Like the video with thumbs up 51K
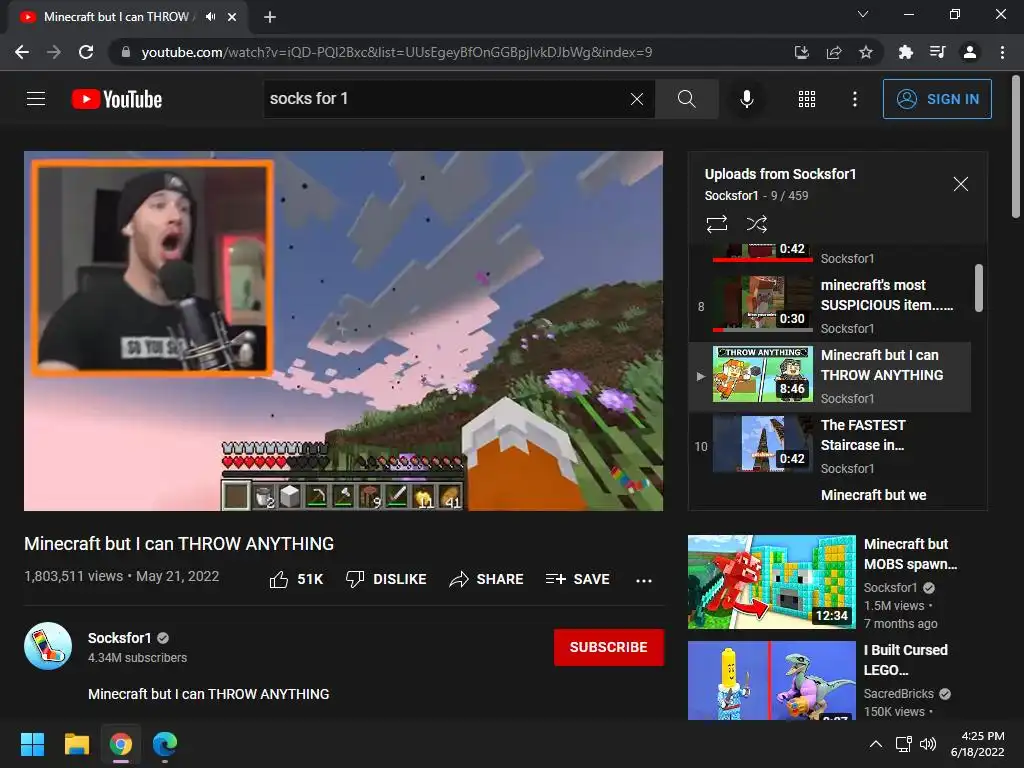 tap(296, 579)
